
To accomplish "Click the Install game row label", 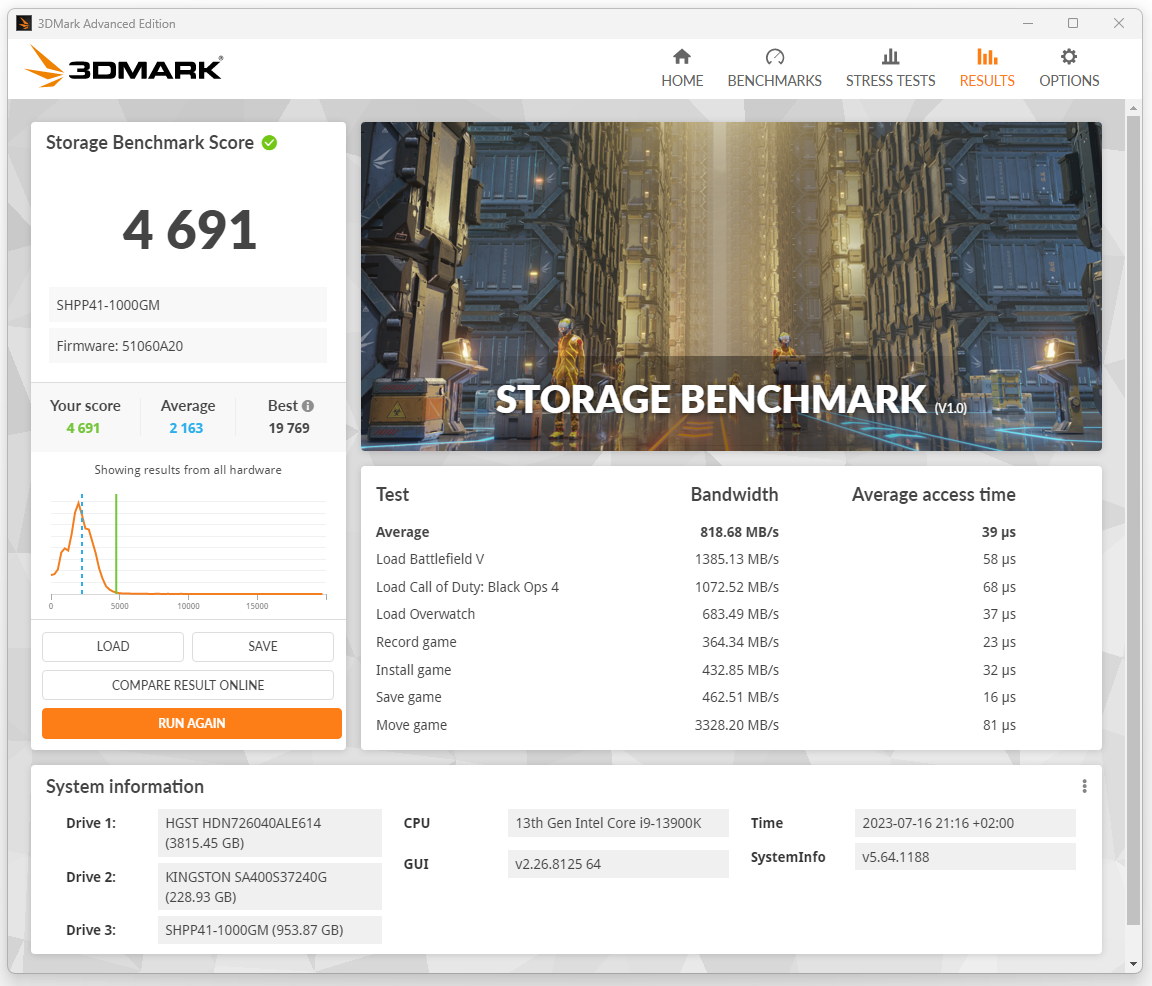I will (414, 670).
